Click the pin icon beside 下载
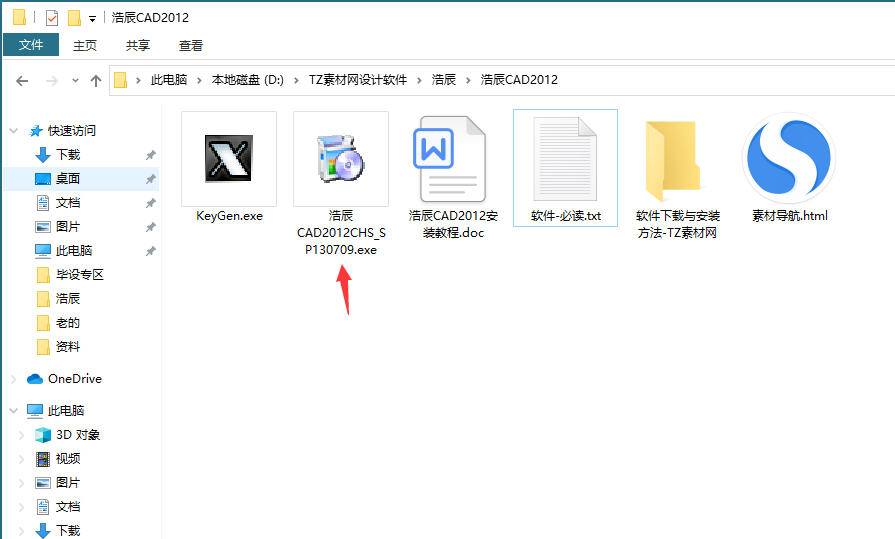 coord(151,155)
